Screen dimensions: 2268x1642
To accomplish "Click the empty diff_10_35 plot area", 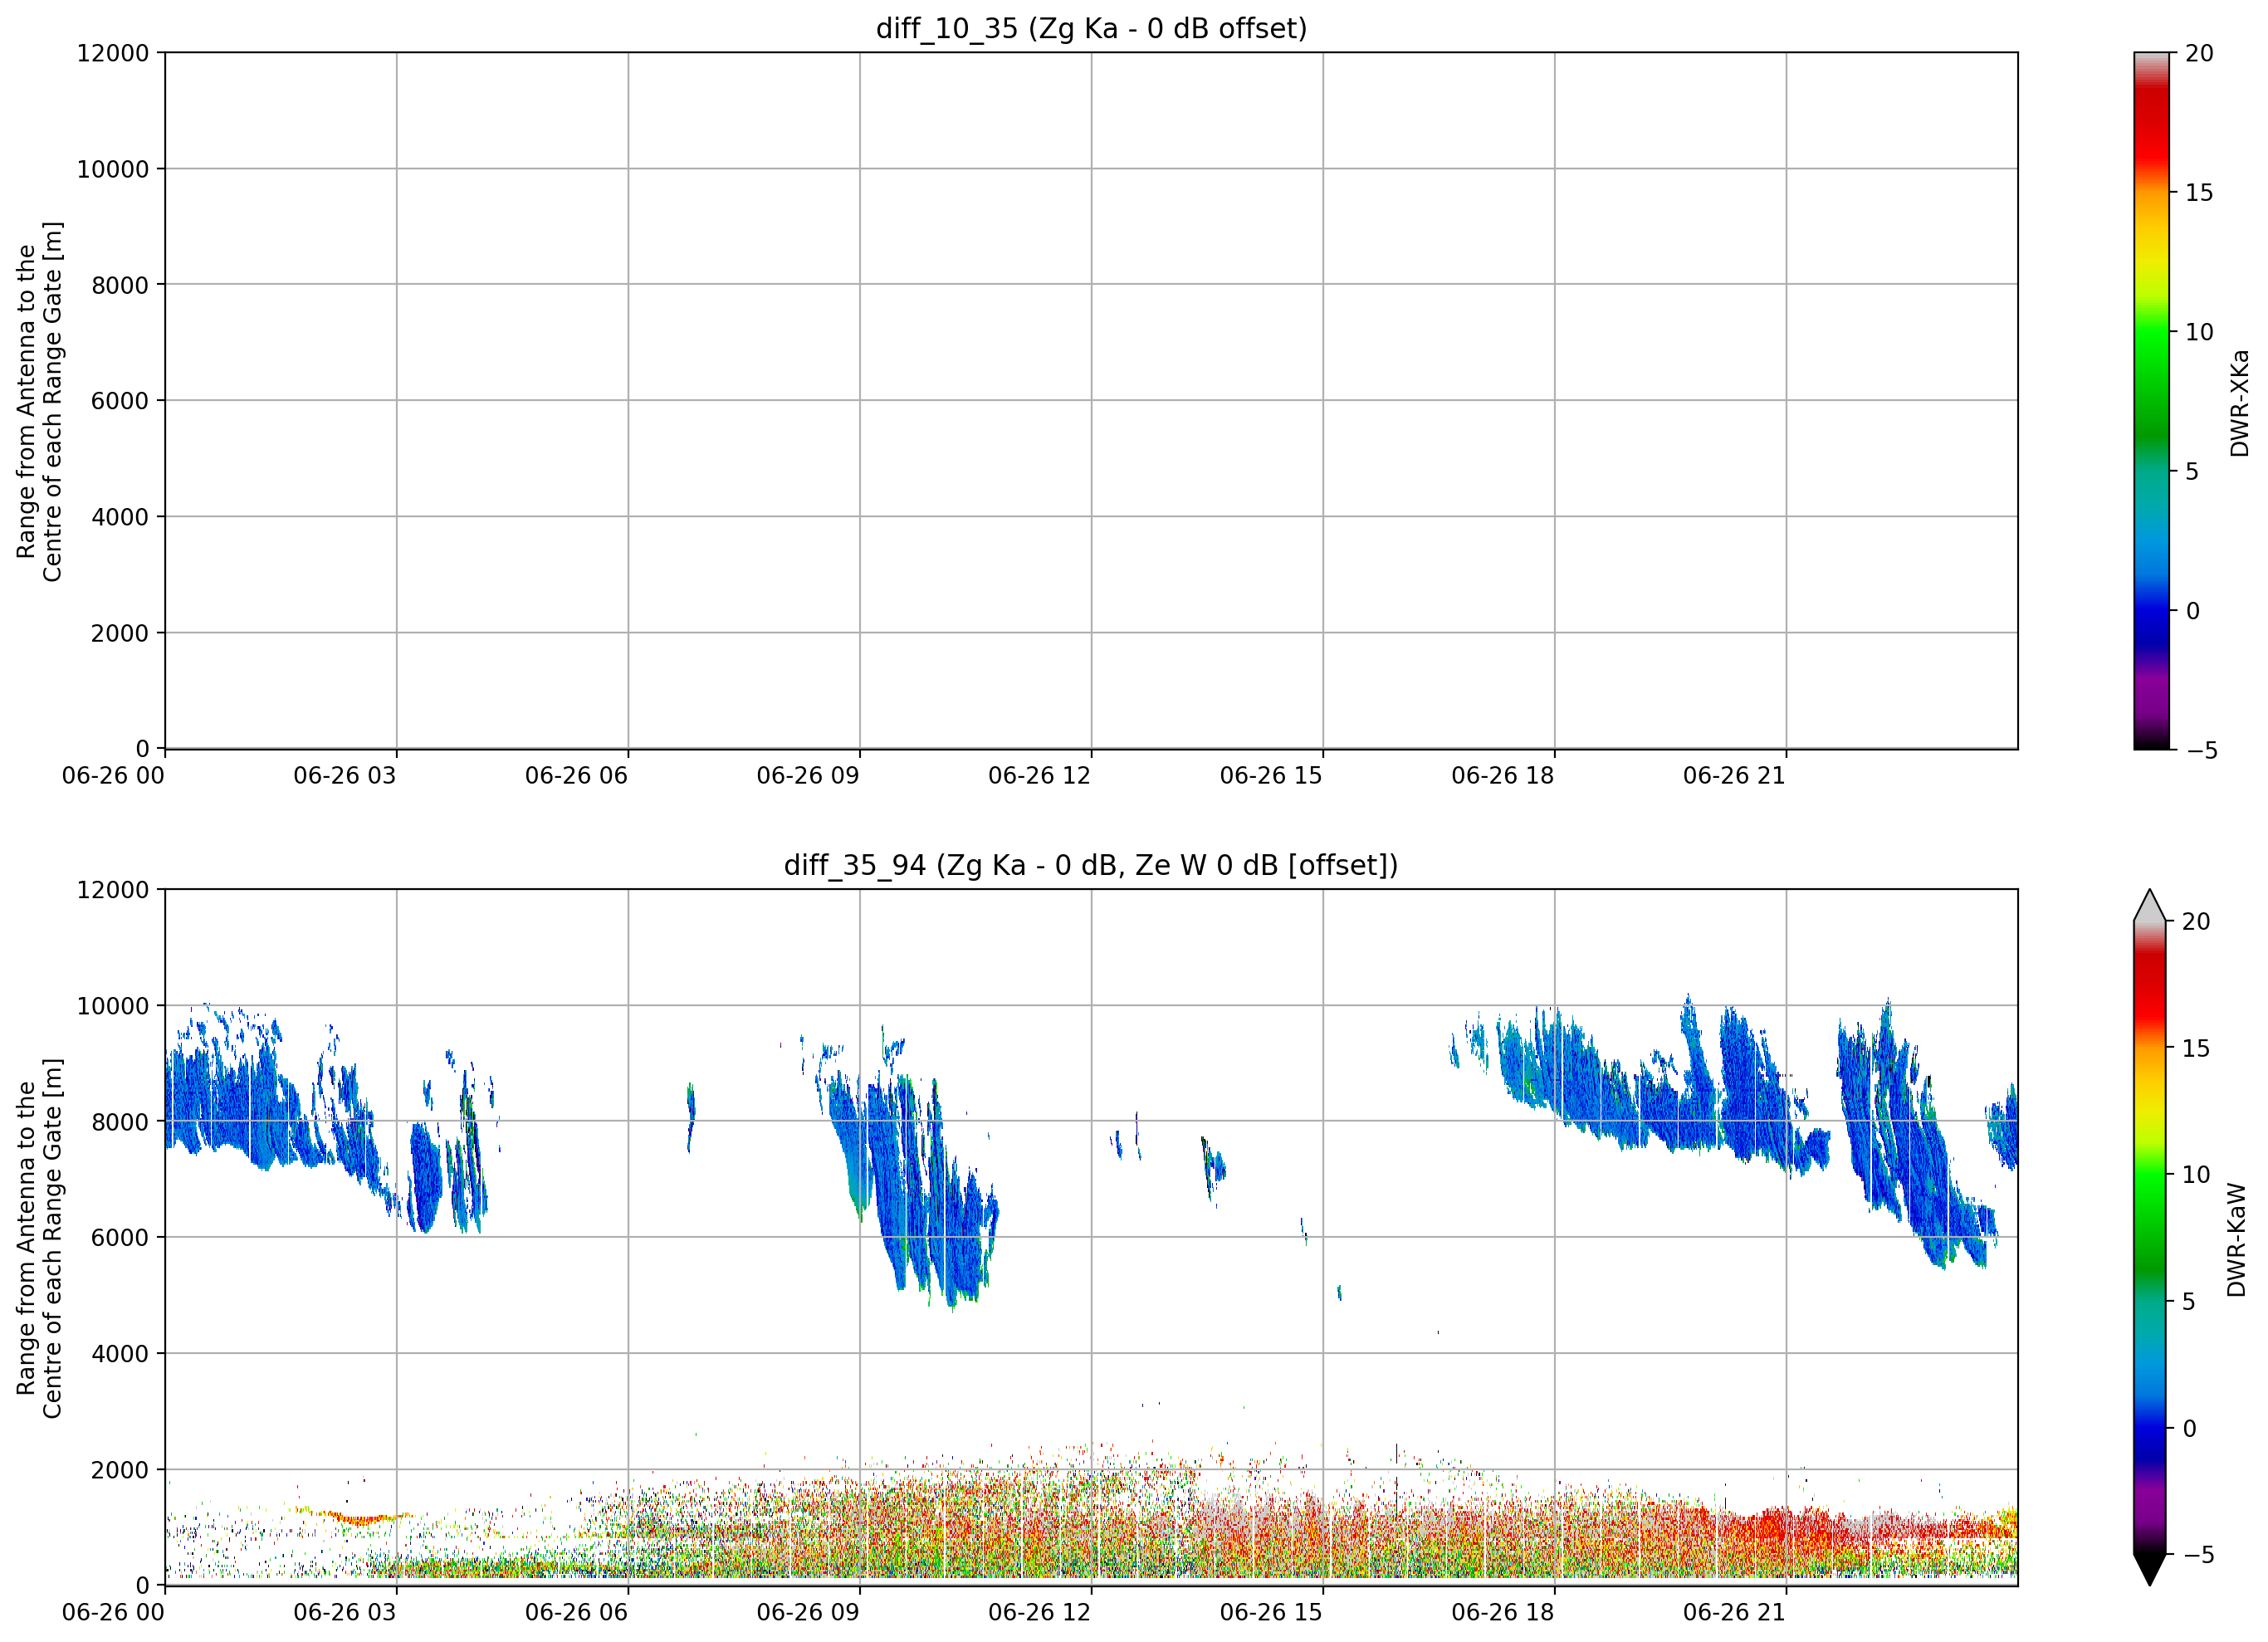I will click(1091, 400).
